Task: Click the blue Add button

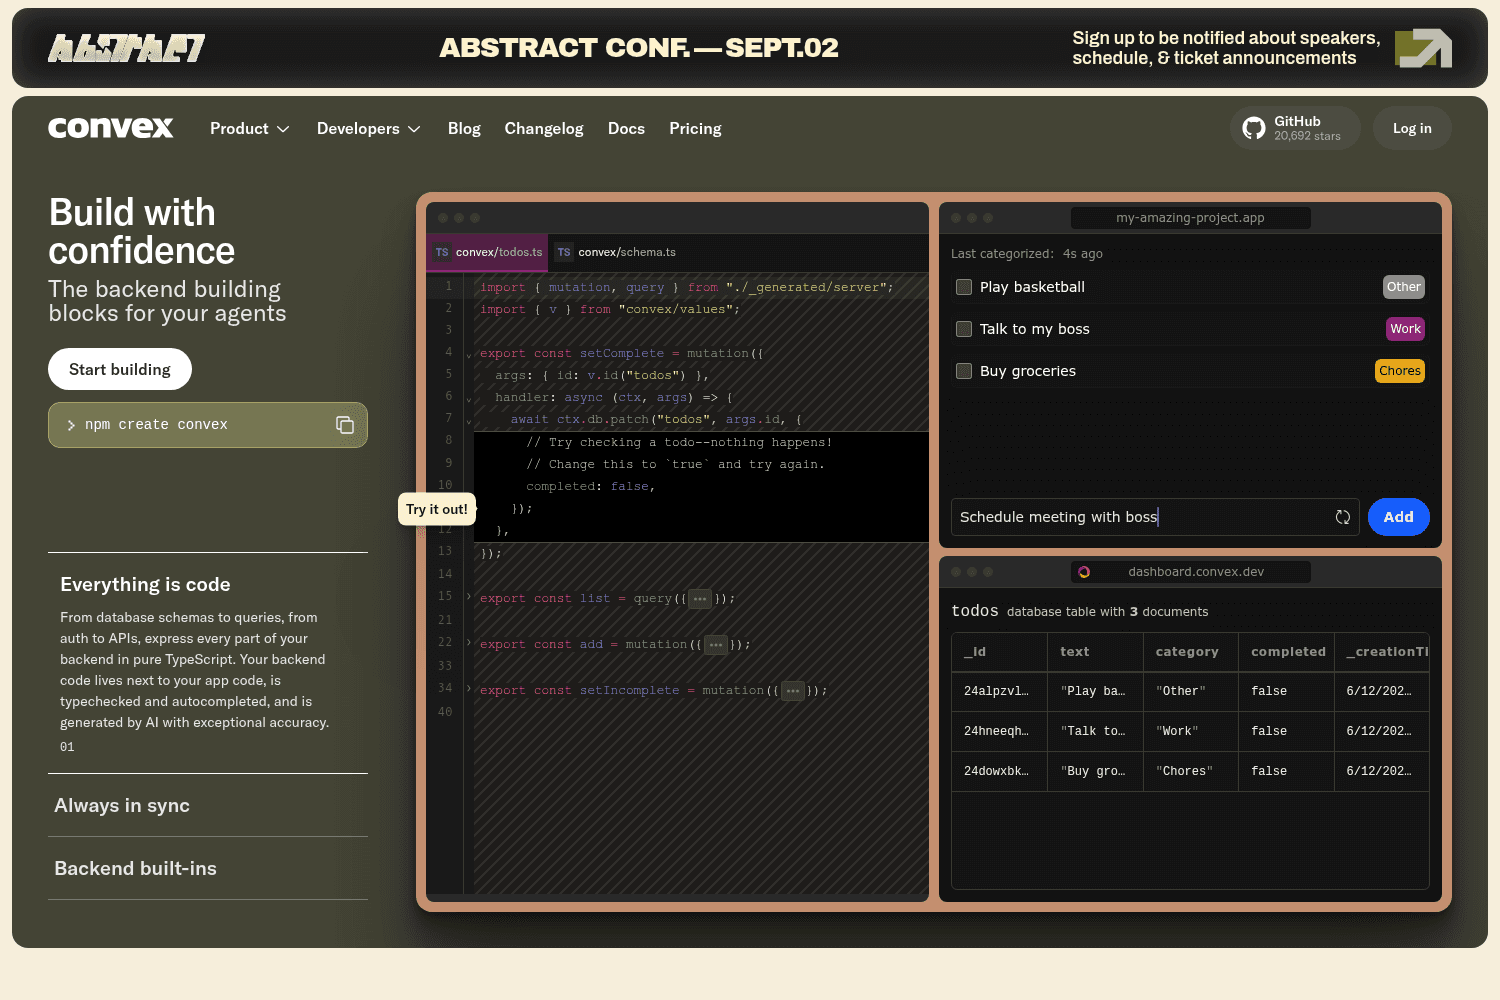Action: click(1398, 517)
